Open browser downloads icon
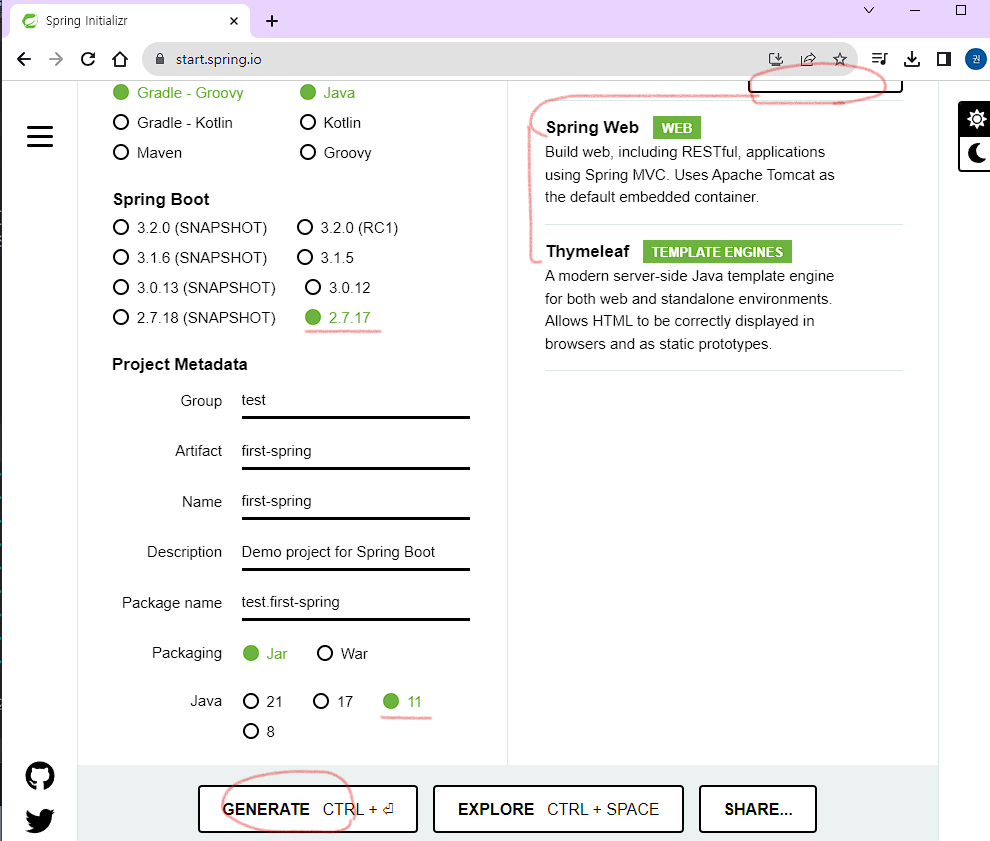990x841 pixels. click(912, 59)
